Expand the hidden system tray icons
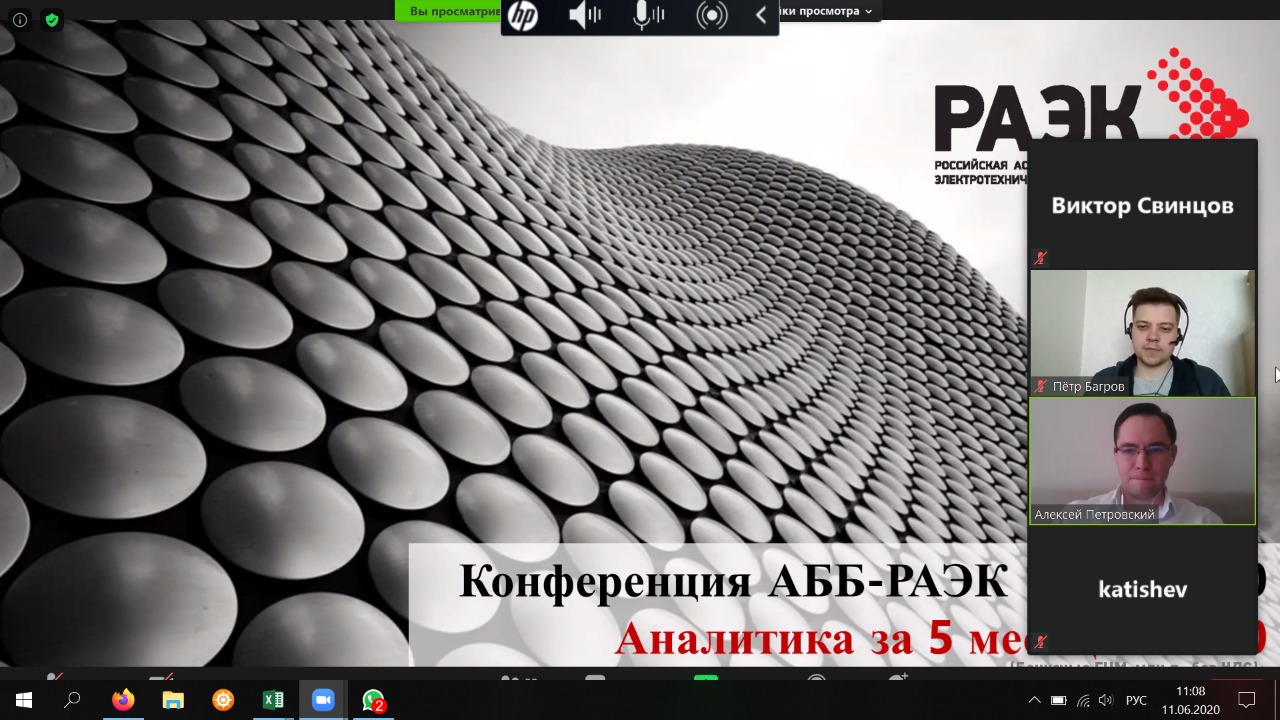Screen dimensions: 1280x720 (1034, 700)
